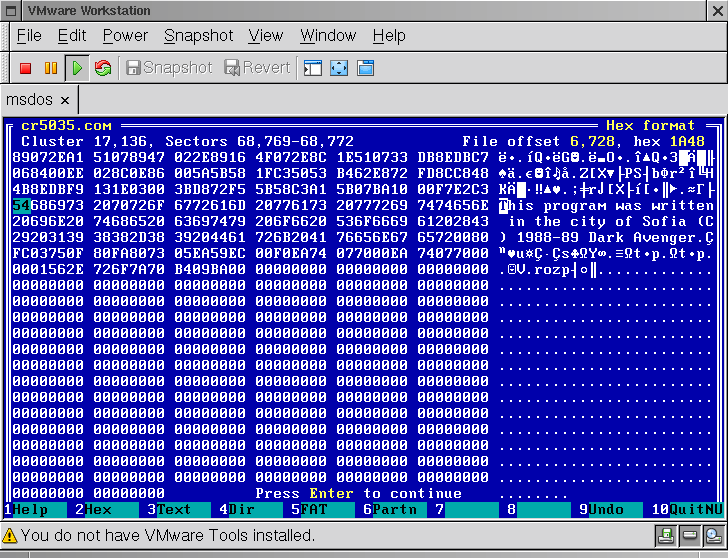Open the Edit menu
Image resolution: width=728 pixels, height=558 pixels.
point(72,36)
